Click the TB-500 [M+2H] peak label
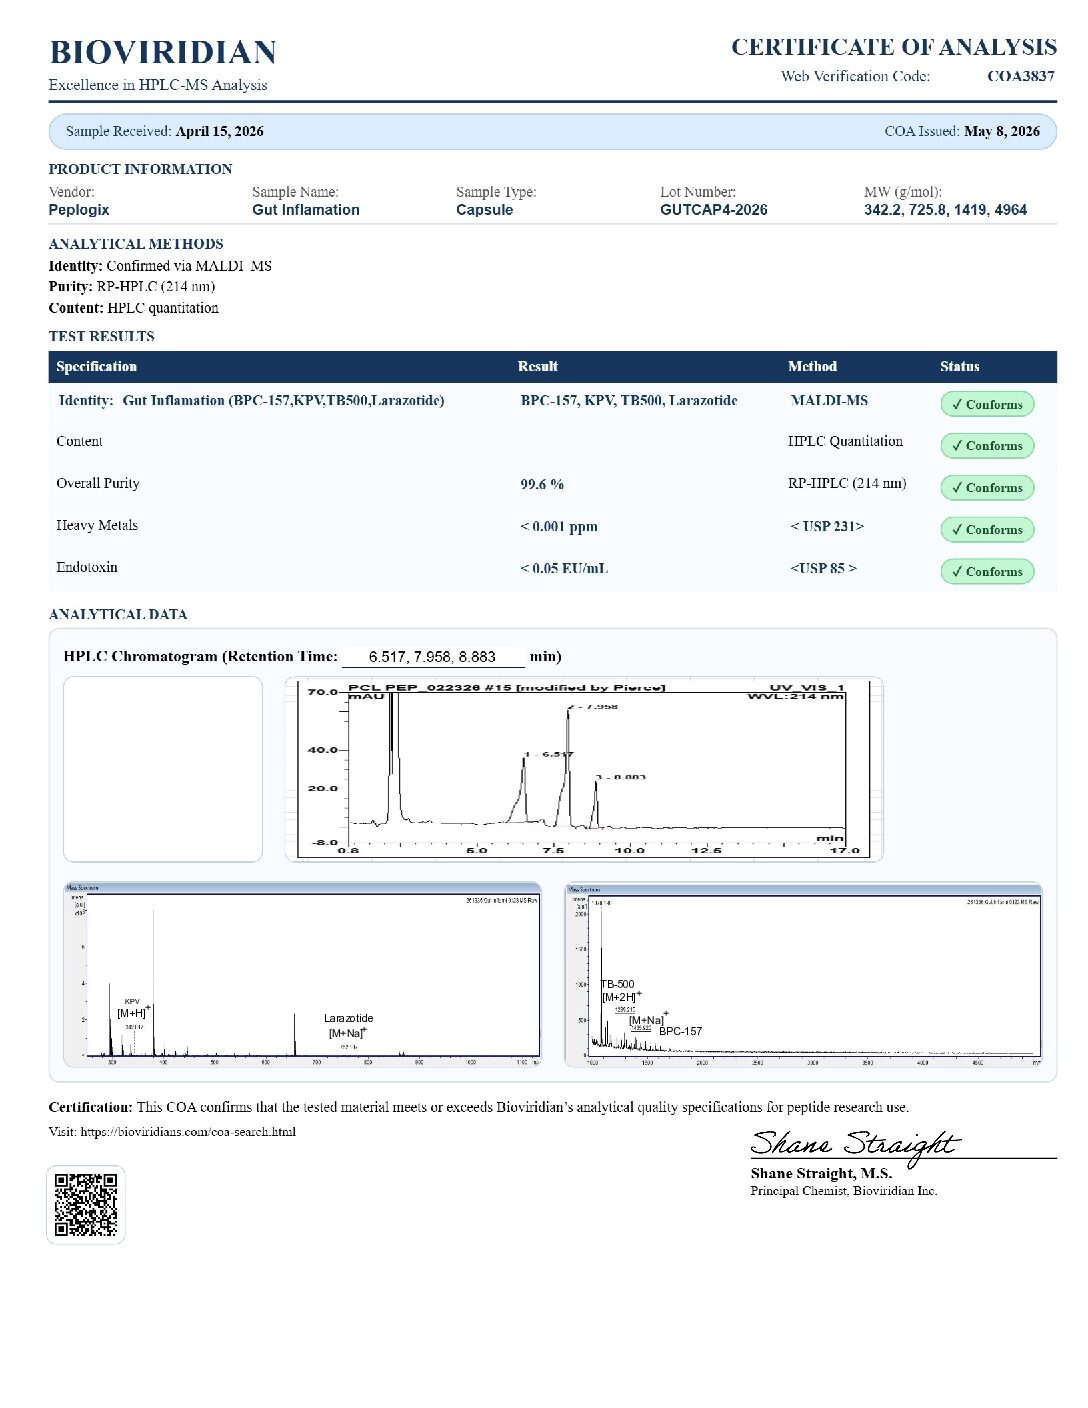This screenshot has width=1088, height=1408. pyautogui.click(x=621, y=990)
